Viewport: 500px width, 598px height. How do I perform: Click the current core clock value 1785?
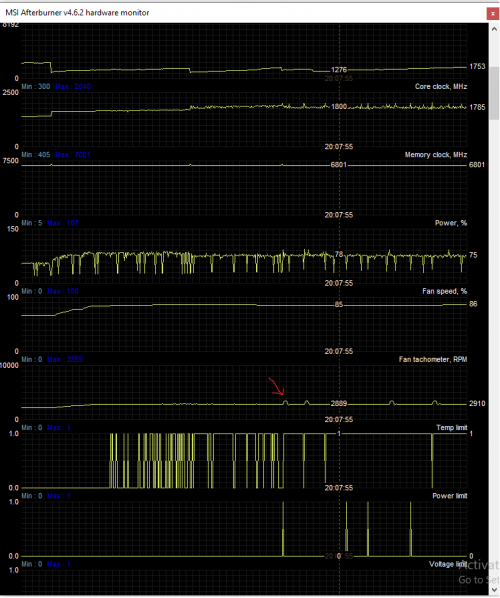coord(477,108)
